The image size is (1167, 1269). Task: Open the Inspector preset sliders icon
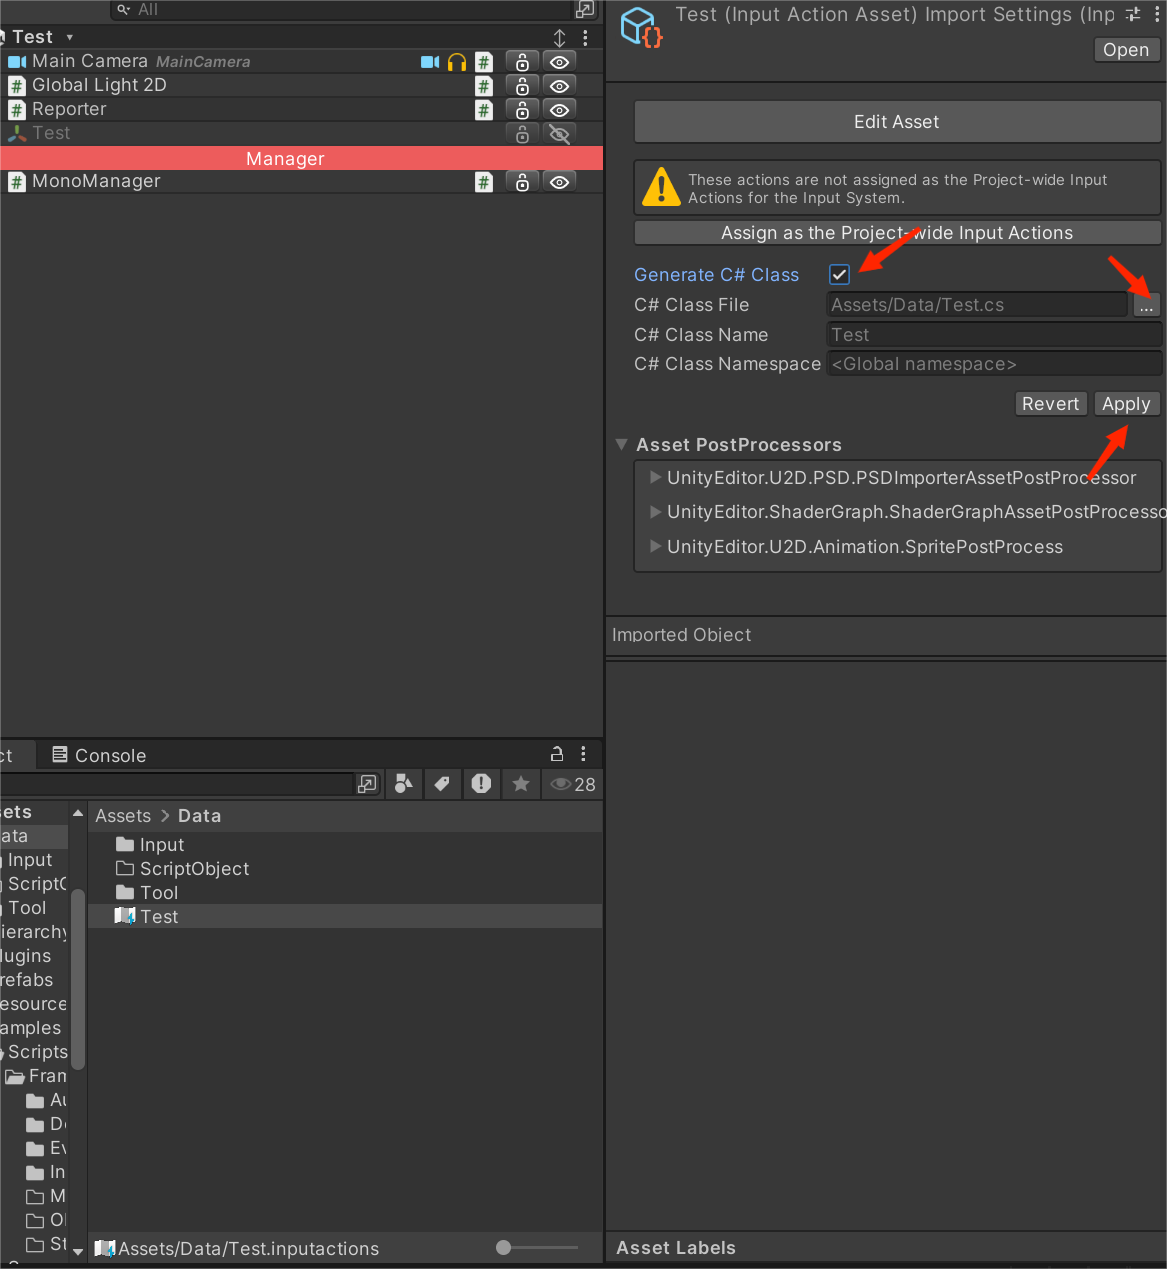(1132, 14)
